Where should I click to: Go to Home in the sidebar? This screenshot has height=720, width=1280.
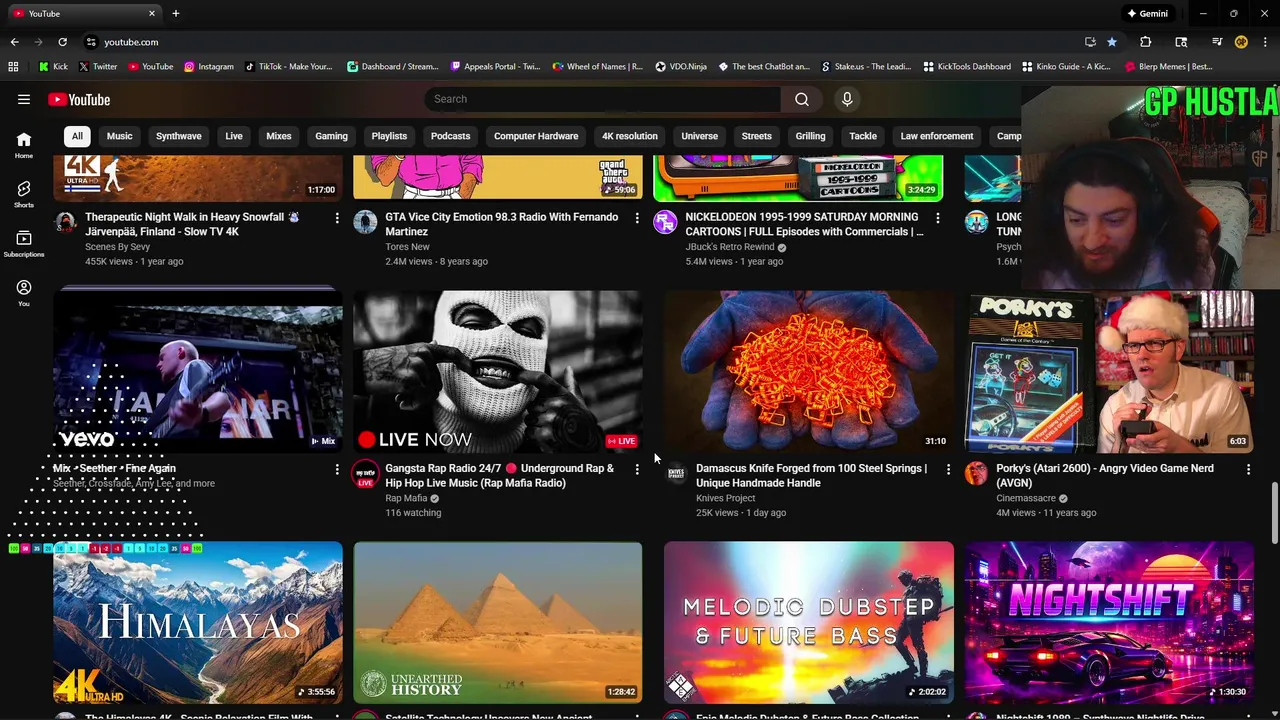point(24,145)
